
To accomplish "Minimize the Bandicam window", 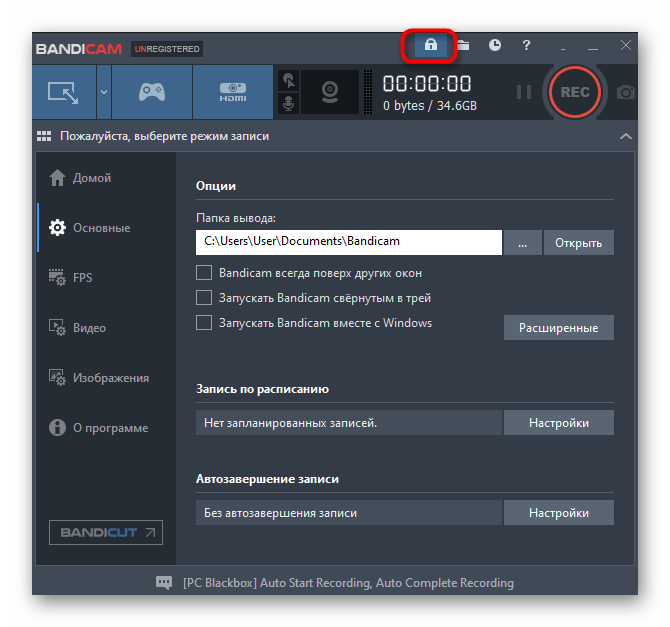I will coord(593,47).
